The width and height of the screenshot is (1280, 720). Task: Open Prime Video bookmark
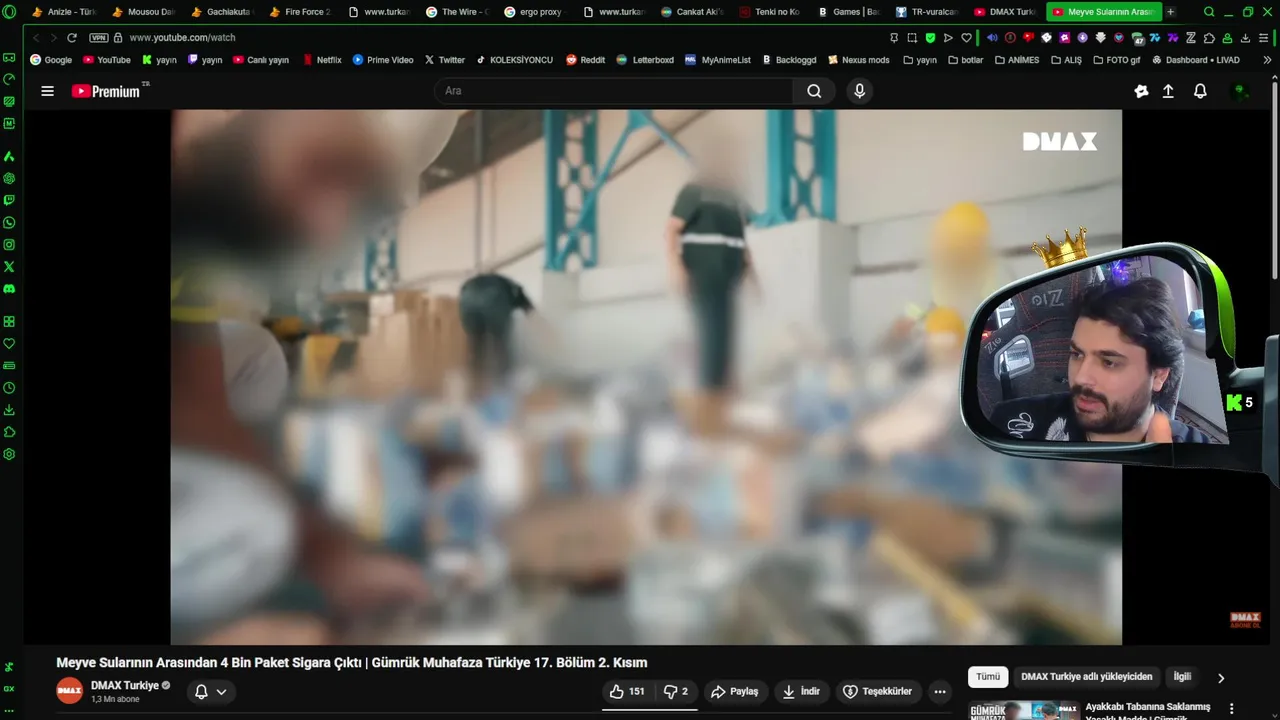click(x=383, y=60)
